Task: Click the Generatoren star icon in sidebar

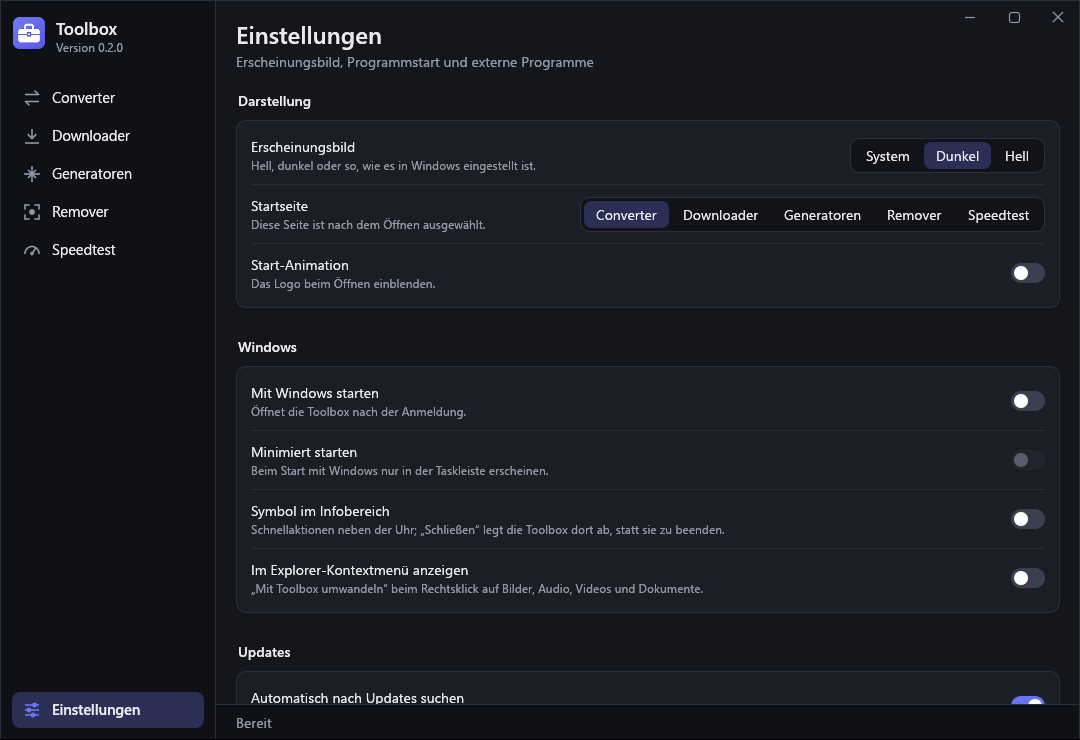Action: pyautogui.click(x=32, y=174)
